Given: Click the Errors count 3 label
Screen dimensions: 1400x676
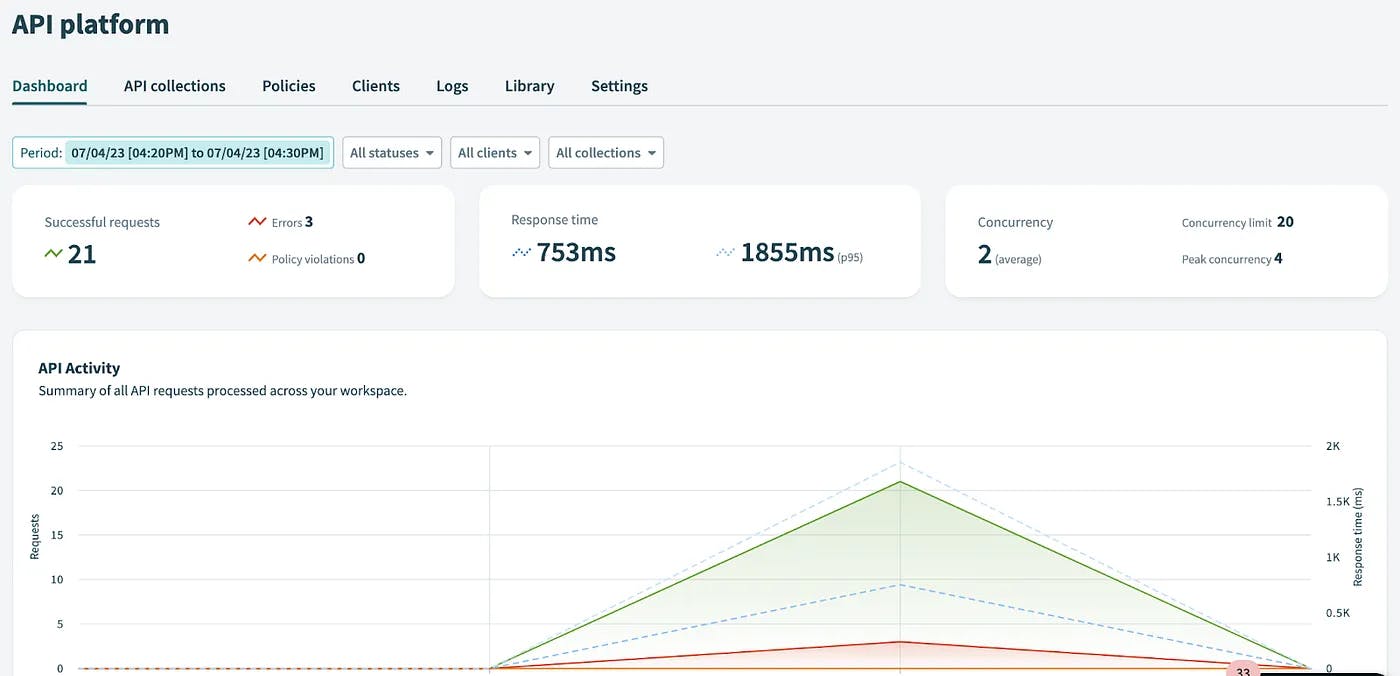Looking at the screenshot, I should click(x=308, y=222).
